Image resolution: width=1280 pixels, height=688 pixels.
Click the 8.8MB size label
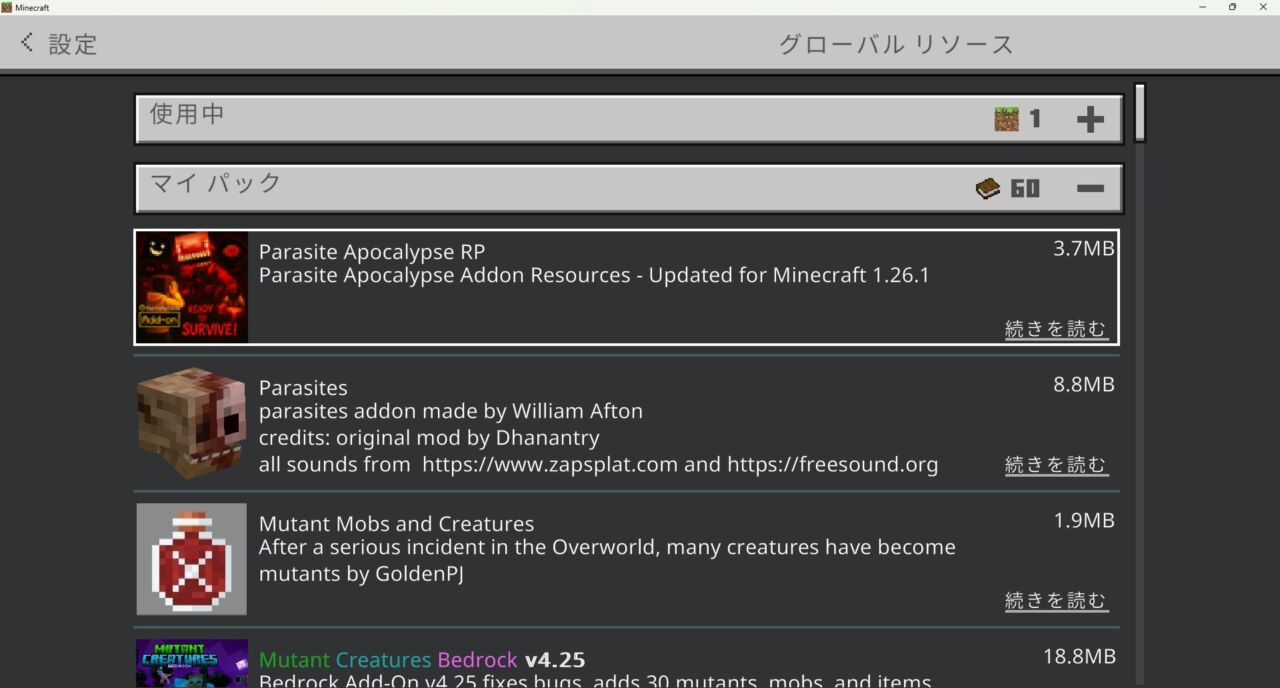click(1084, 385)
